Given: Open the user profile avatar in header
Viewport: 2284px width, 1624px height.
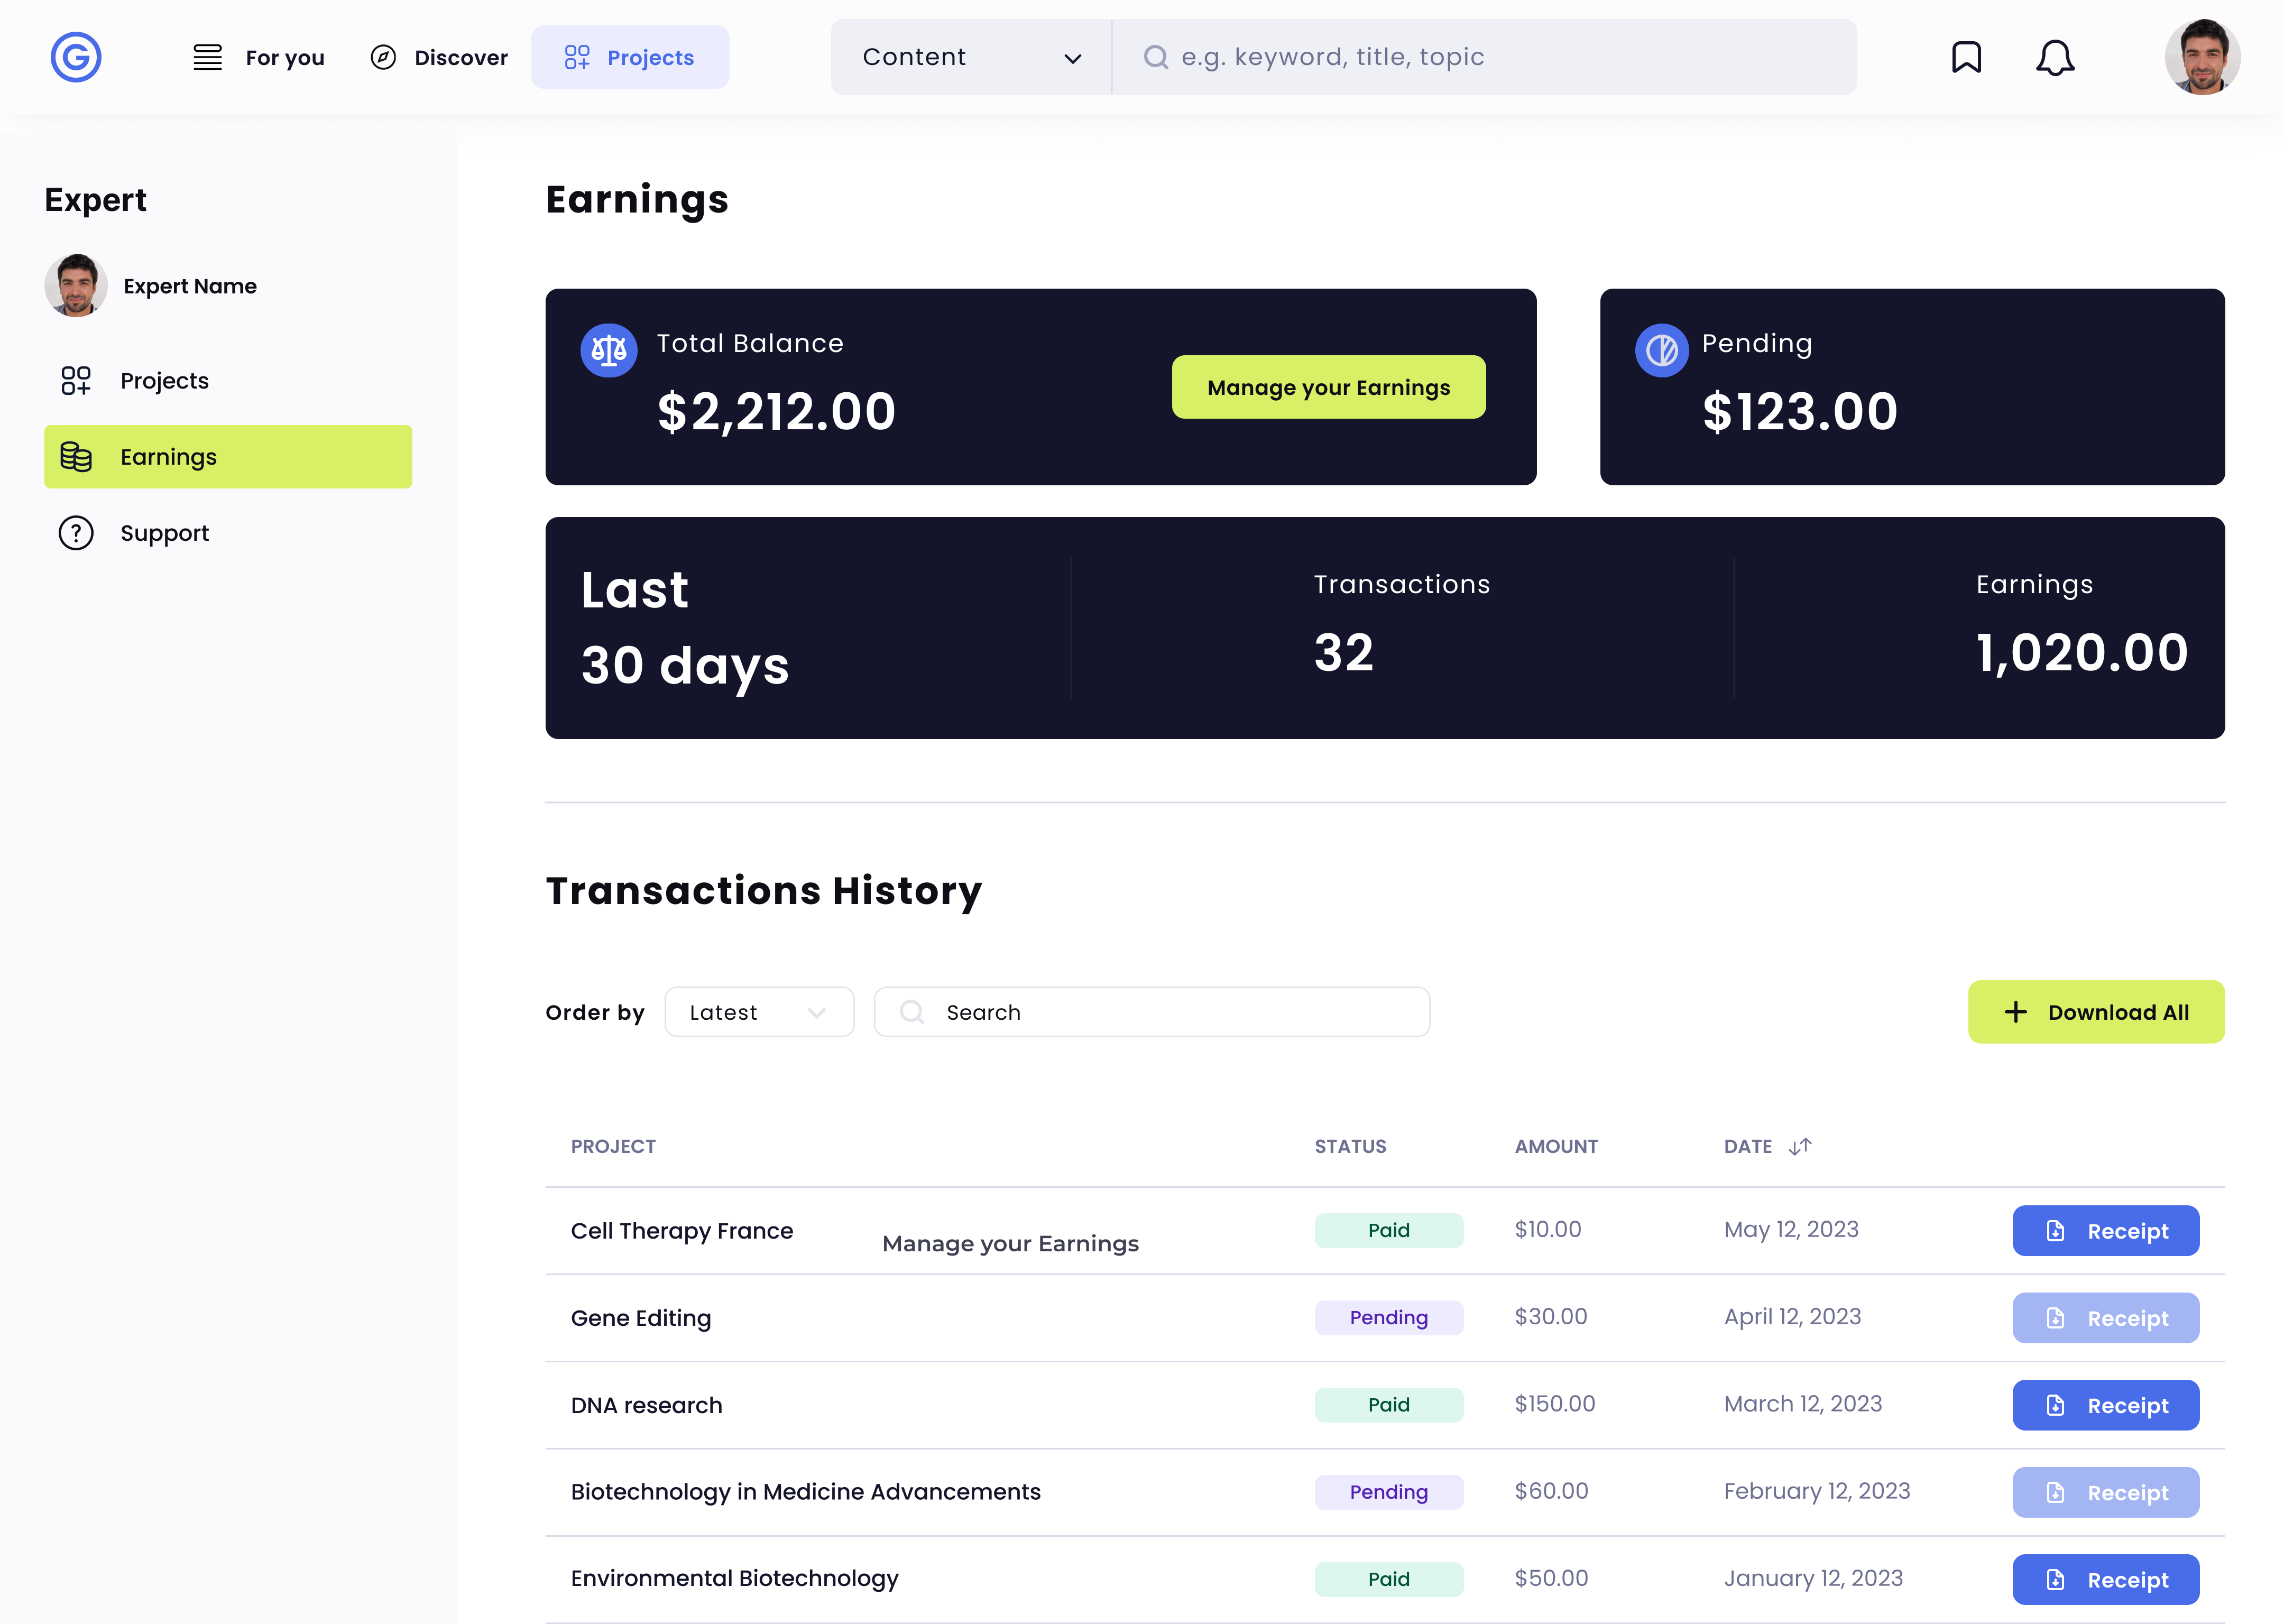Looking at the screenshot, I should click(x=2202, y=57).
